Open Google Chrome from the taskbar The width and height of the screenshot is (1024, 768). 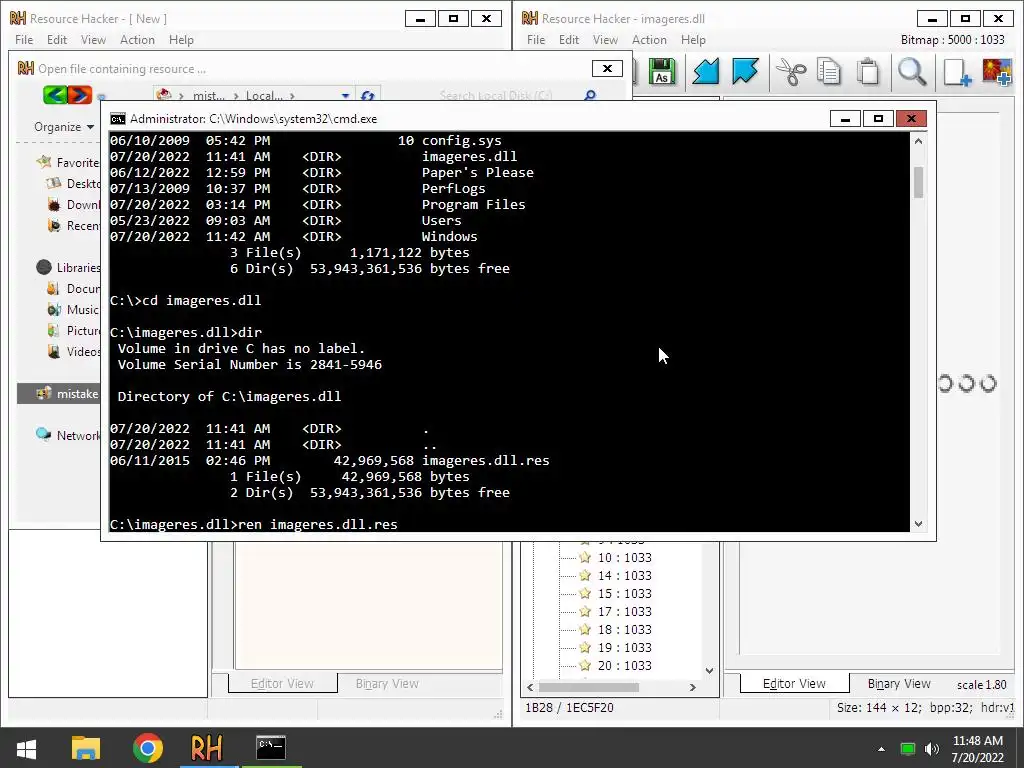148,748
